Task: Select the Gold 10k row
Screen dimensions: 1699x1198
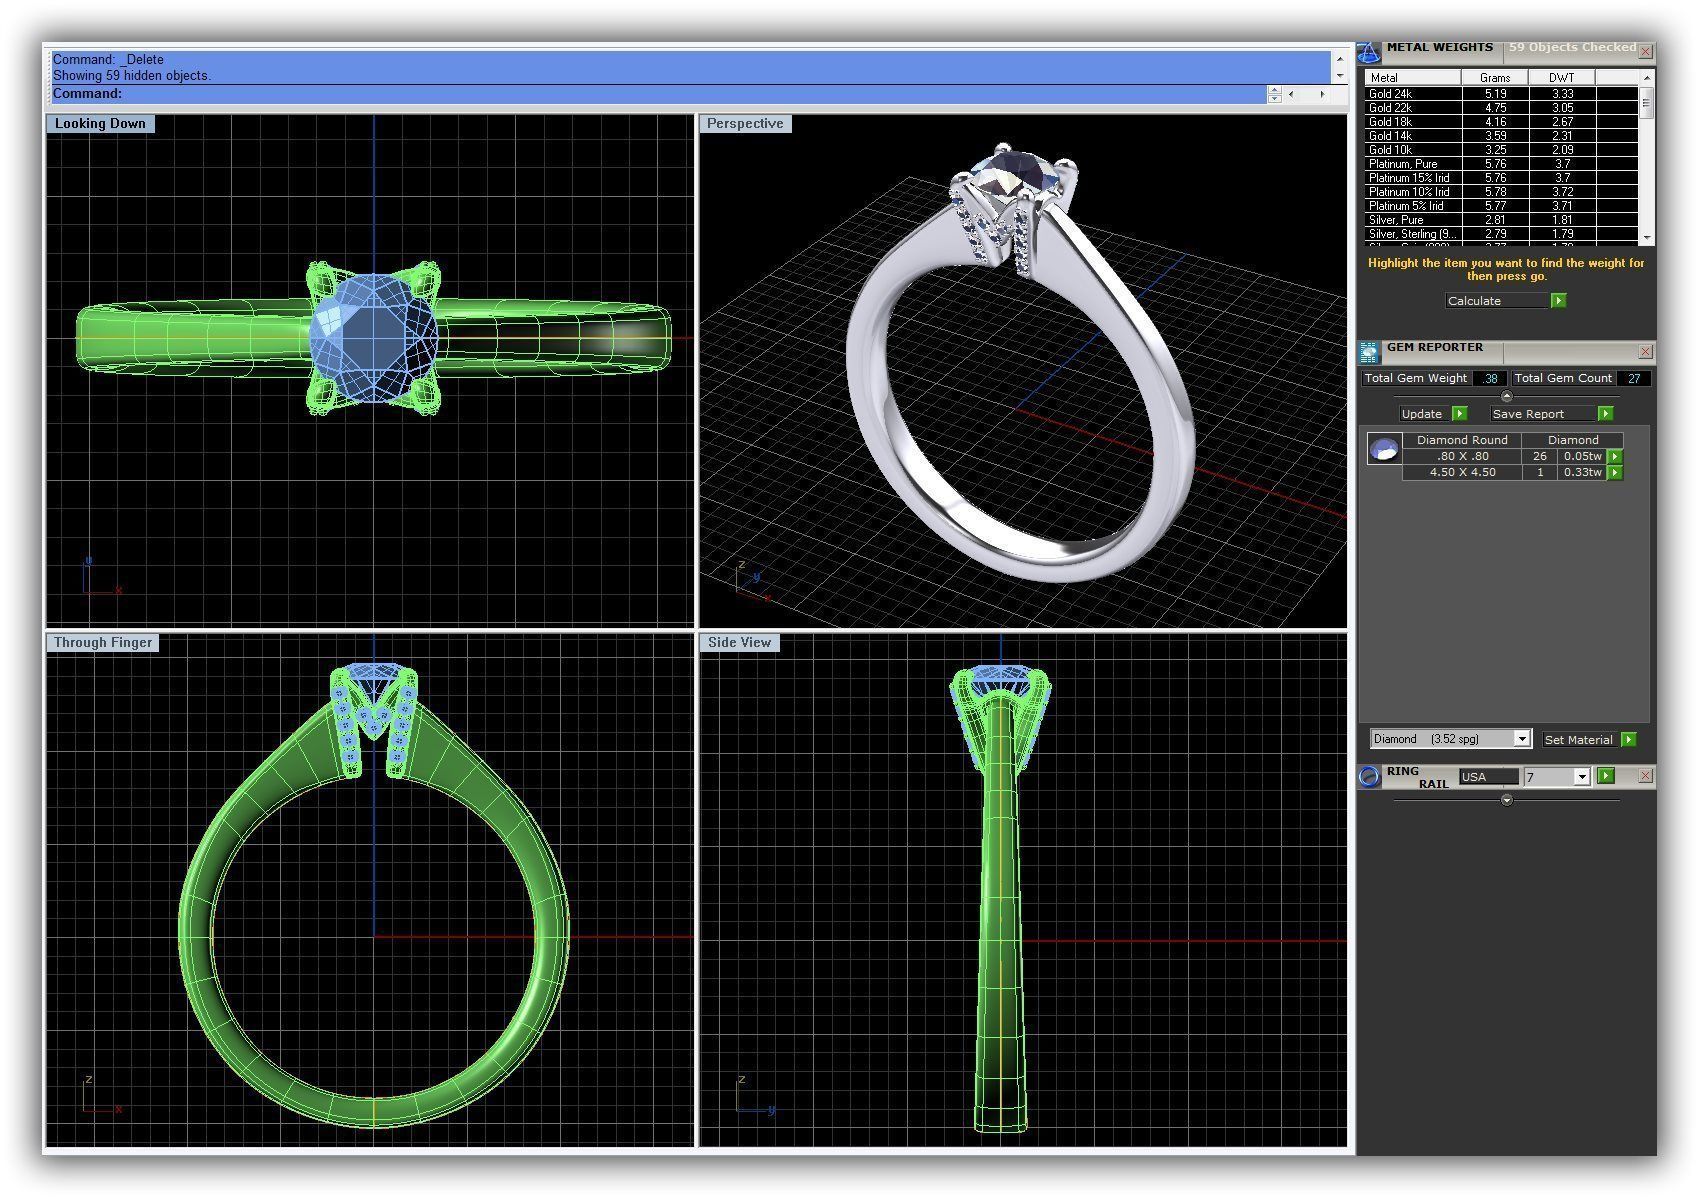Action: (1501, 150)
